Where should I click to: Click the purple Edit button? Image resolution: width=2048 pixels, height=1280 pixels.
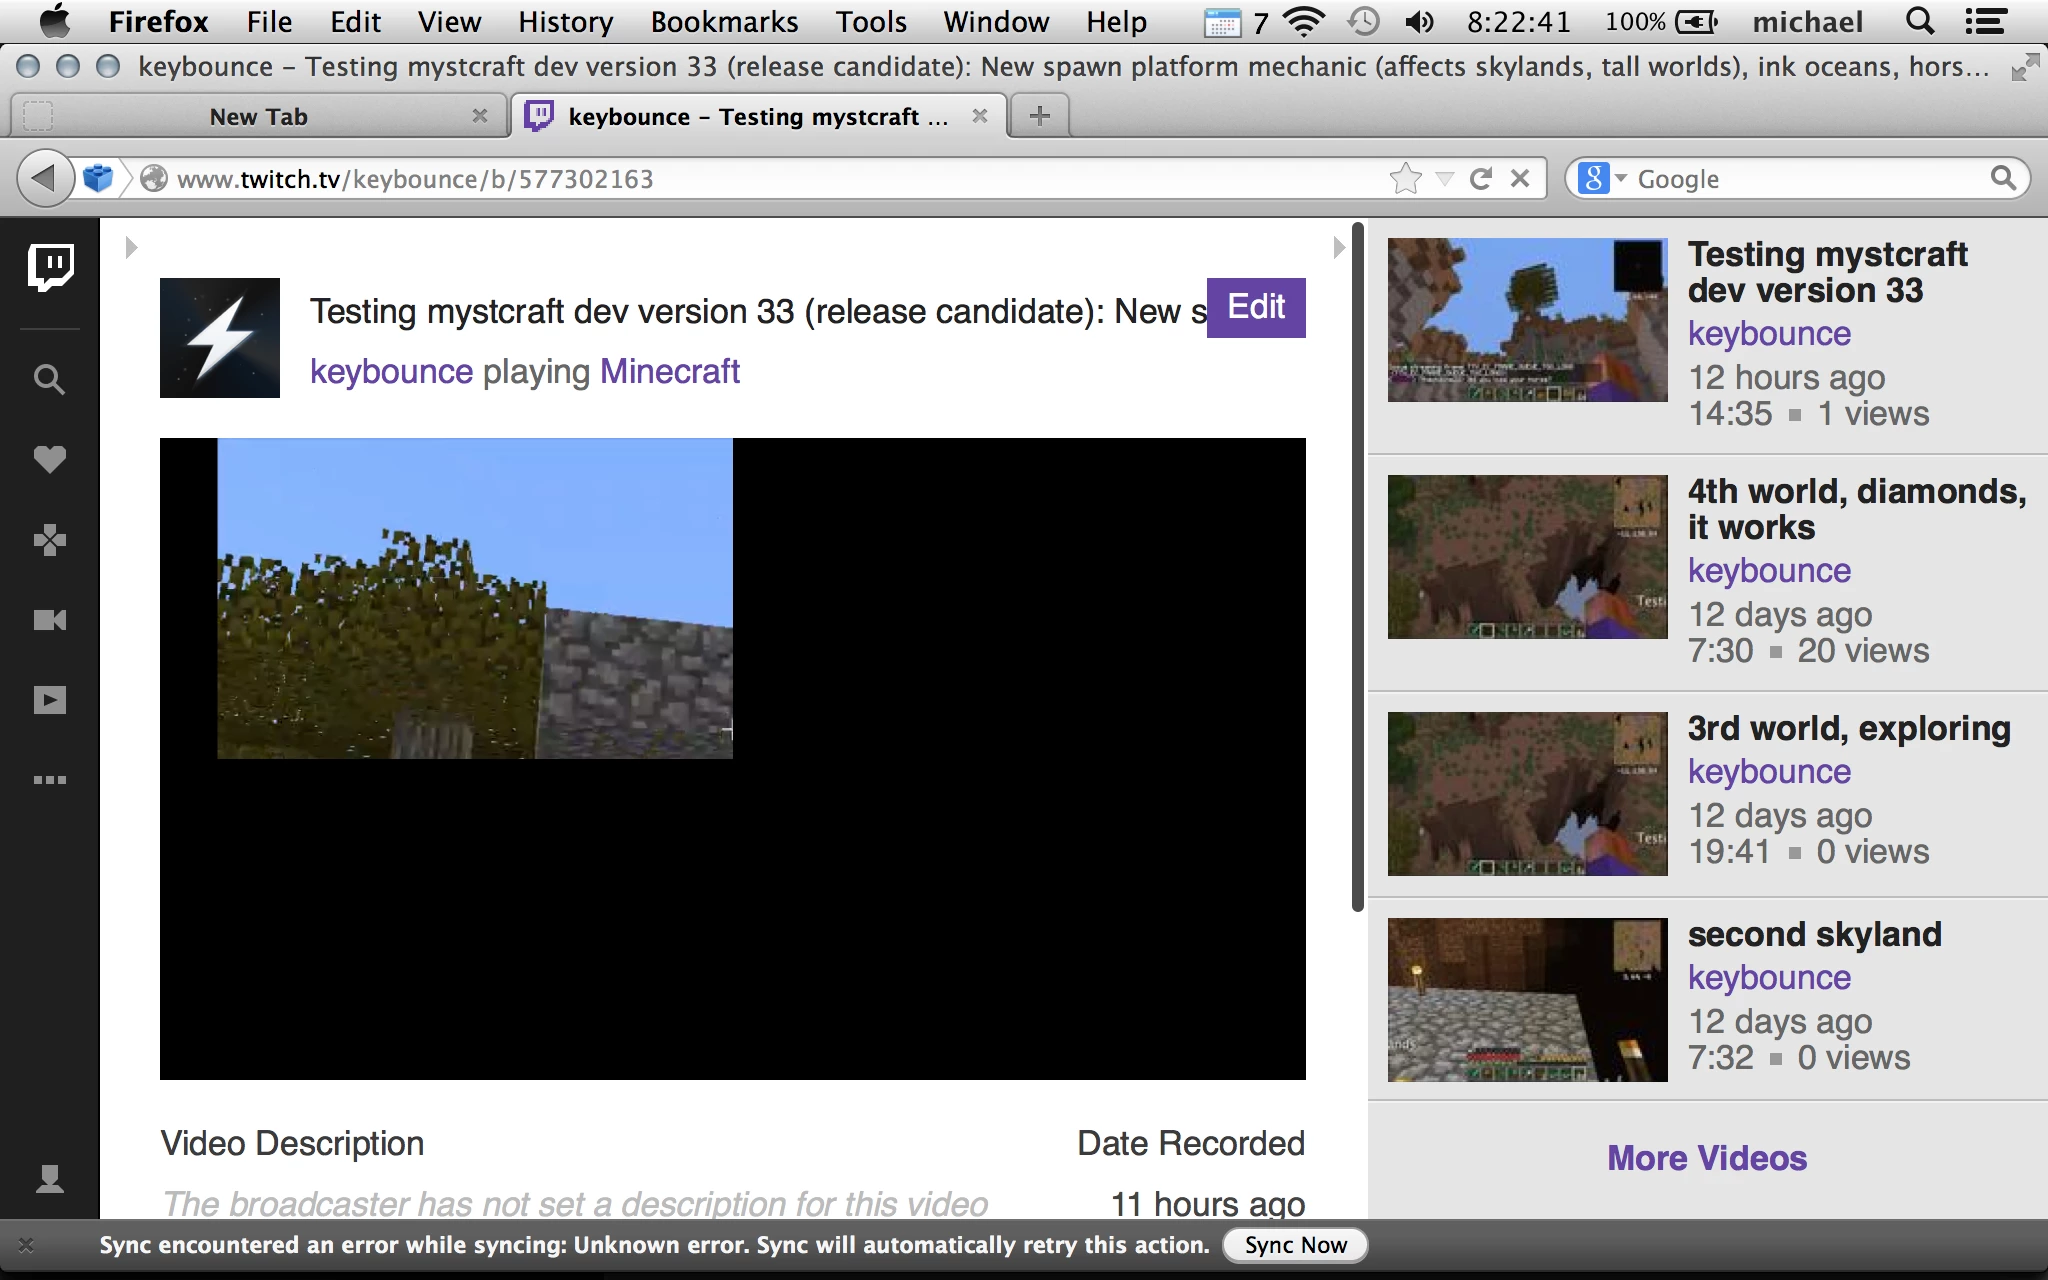[x=1256, y=307]
